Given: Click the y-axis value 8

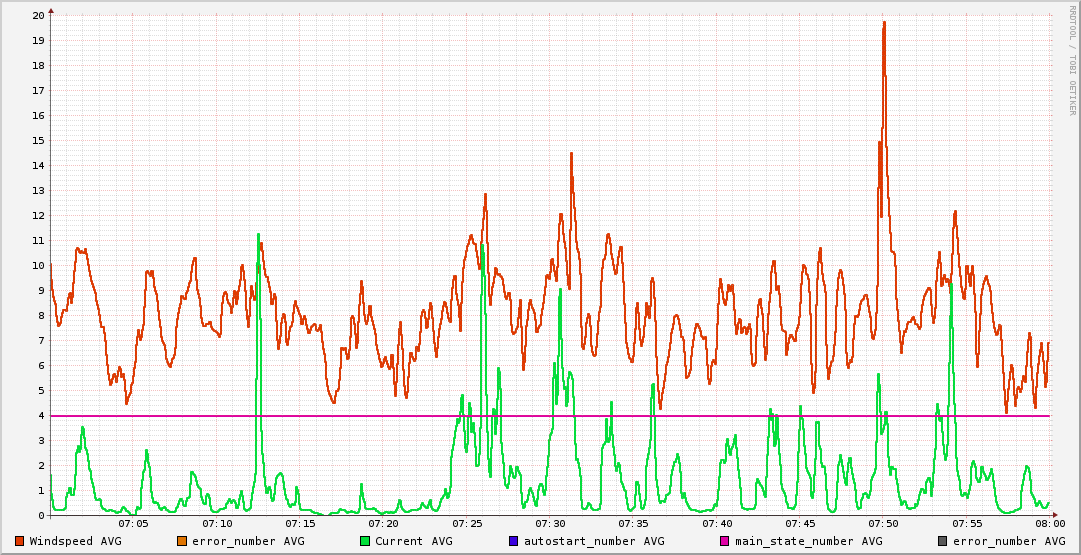Looking at the screenshot, I should click(41, 316).
